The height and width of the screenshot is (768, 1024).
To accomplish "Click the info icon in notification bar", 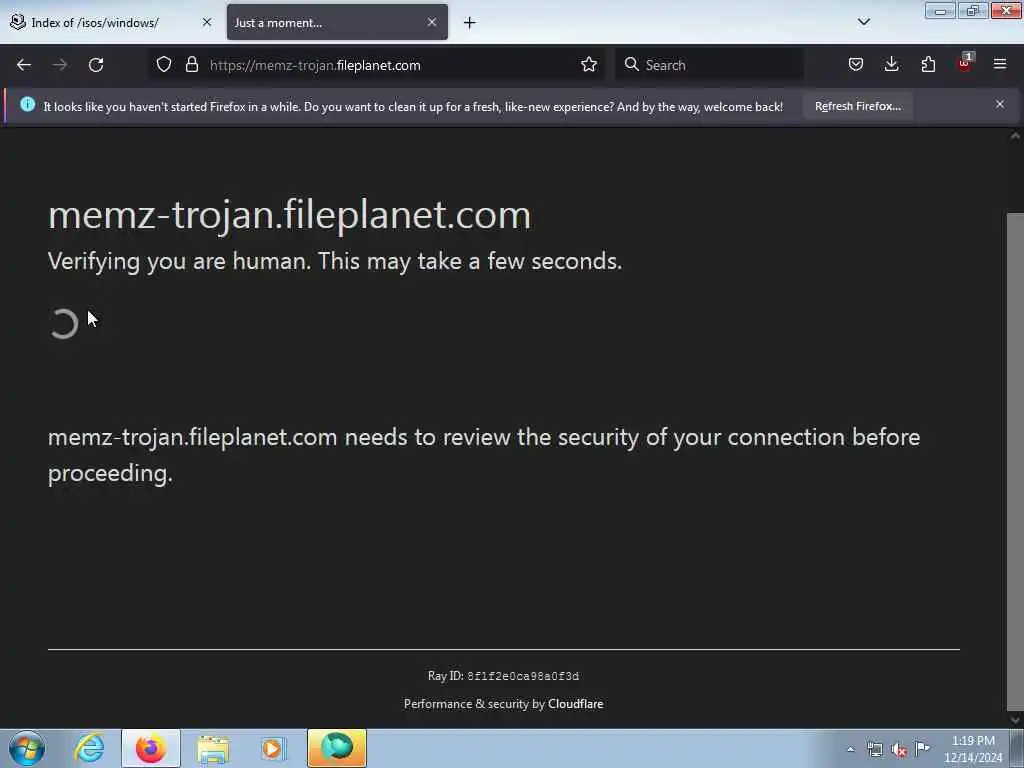I will 27,104.
